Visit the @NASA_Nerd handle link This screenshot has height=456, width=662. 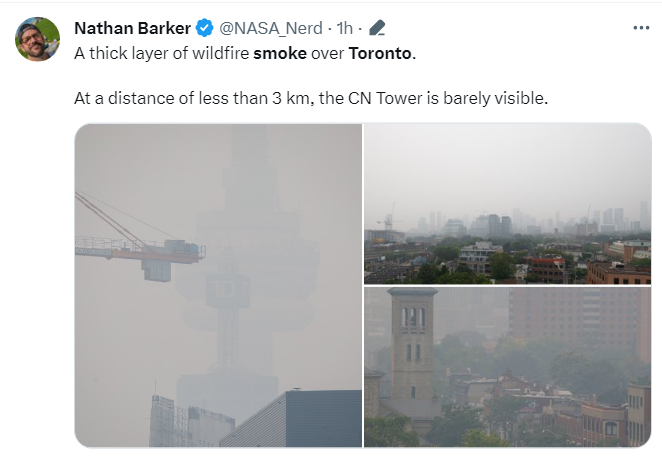click(x=271, y=28)
